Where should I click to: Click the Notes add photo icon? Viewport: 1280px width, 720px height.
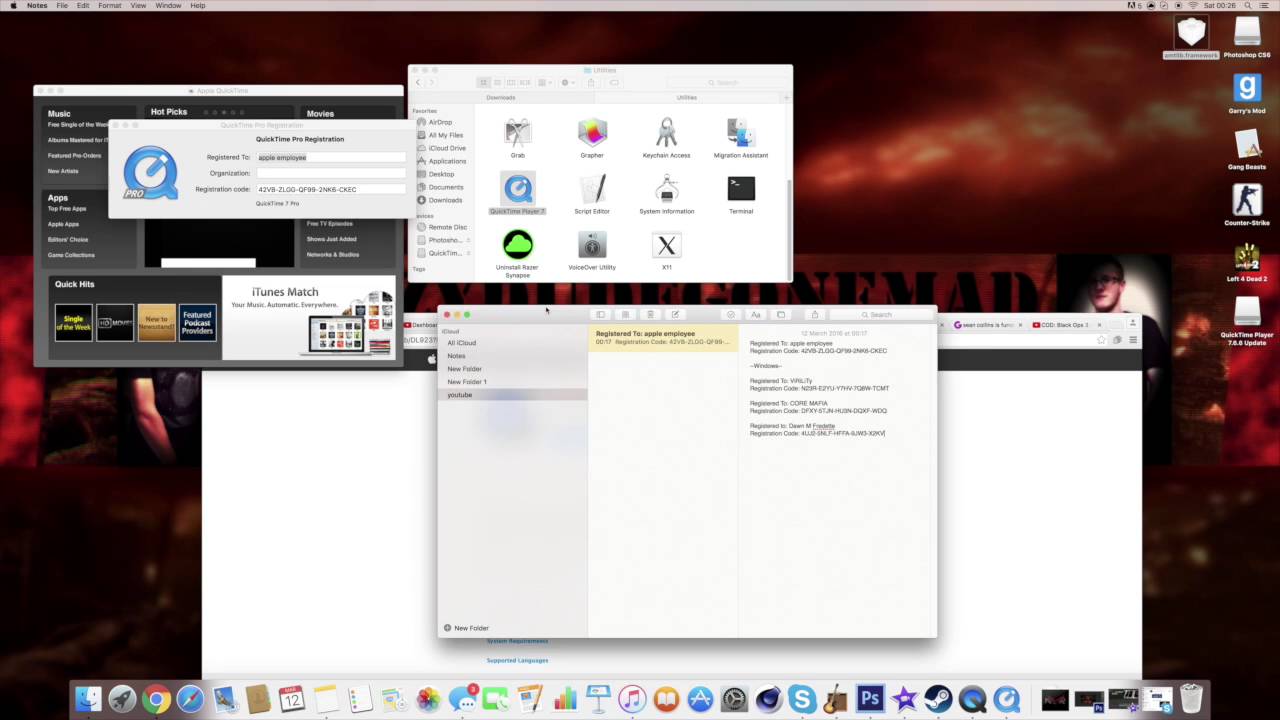781,315
